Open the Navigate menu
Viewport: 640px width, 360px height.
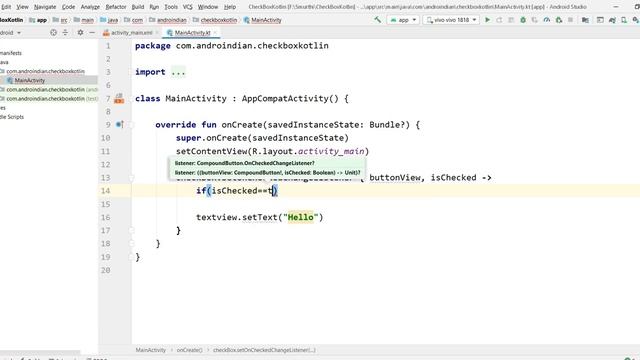(x=45, y=7)
